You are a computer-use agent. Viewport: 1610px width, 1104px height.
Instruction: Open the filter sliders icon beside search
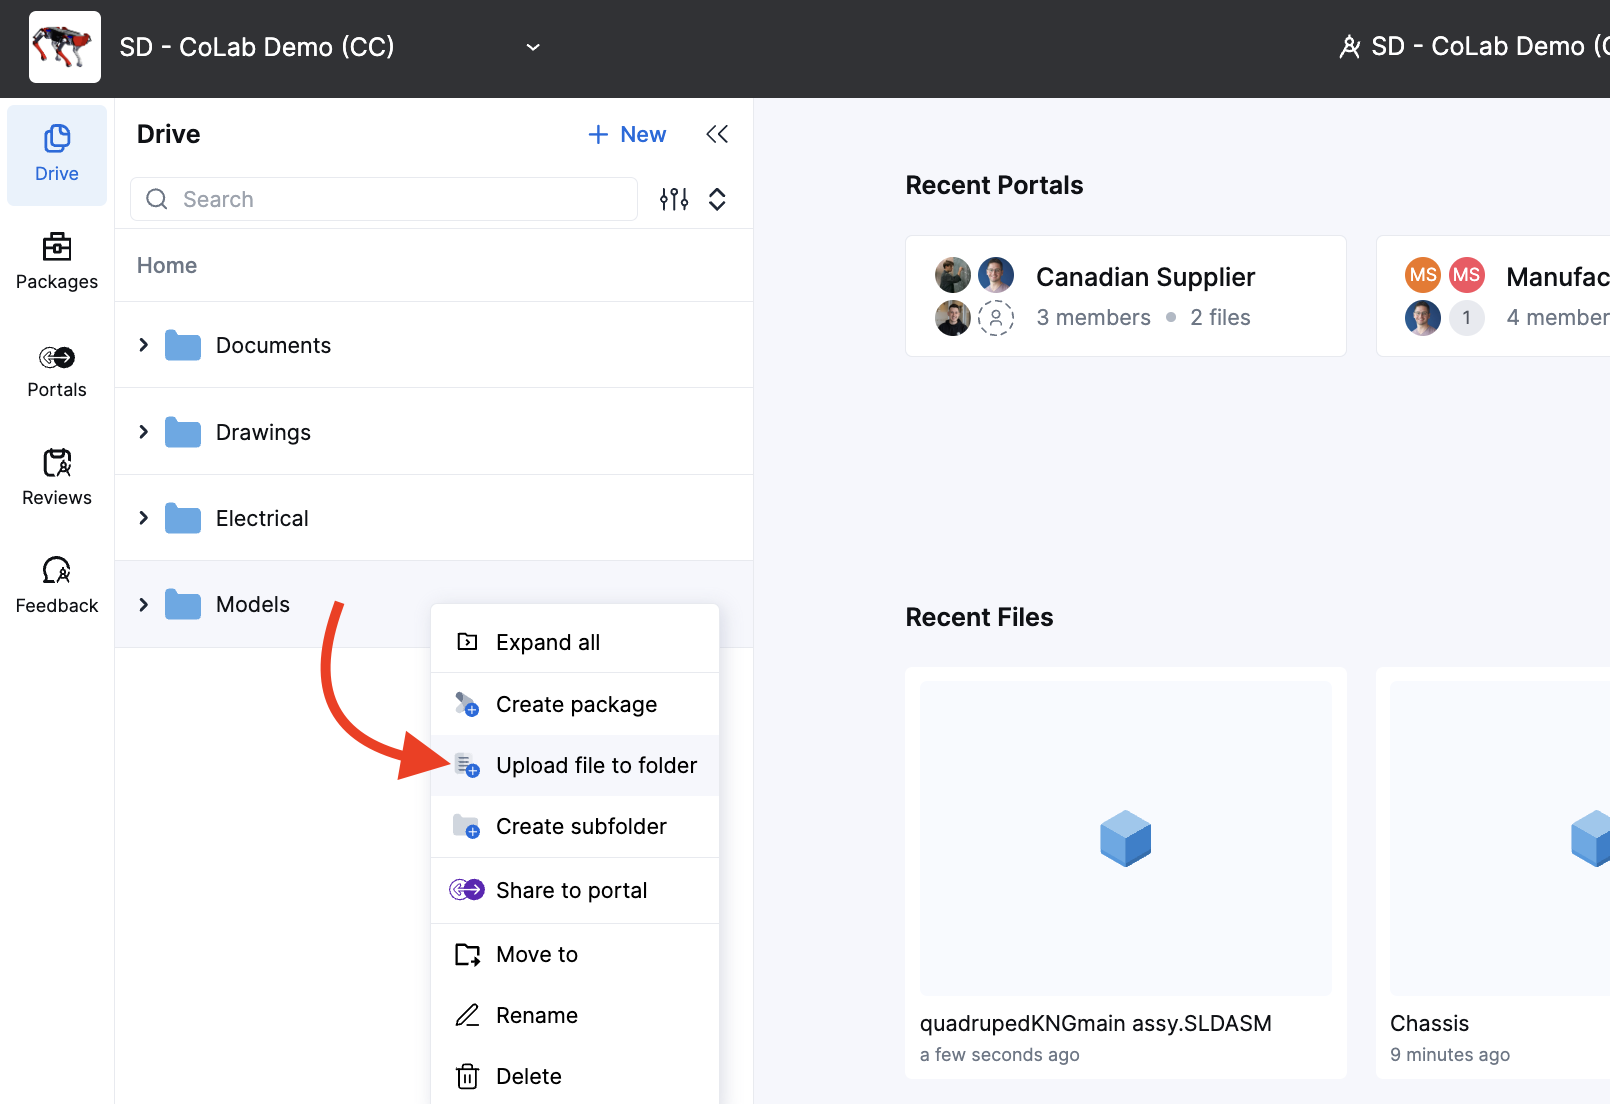(x=674, y=199)
